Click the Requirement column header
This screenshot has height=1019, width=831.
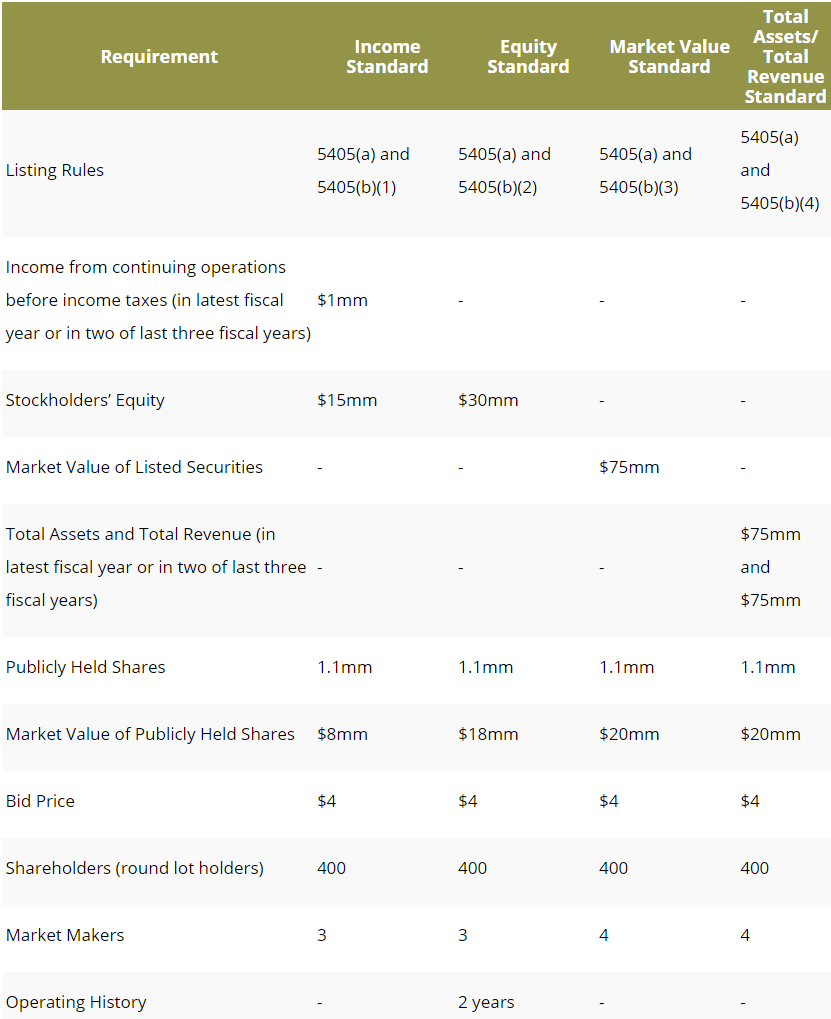tap(159, 57)
